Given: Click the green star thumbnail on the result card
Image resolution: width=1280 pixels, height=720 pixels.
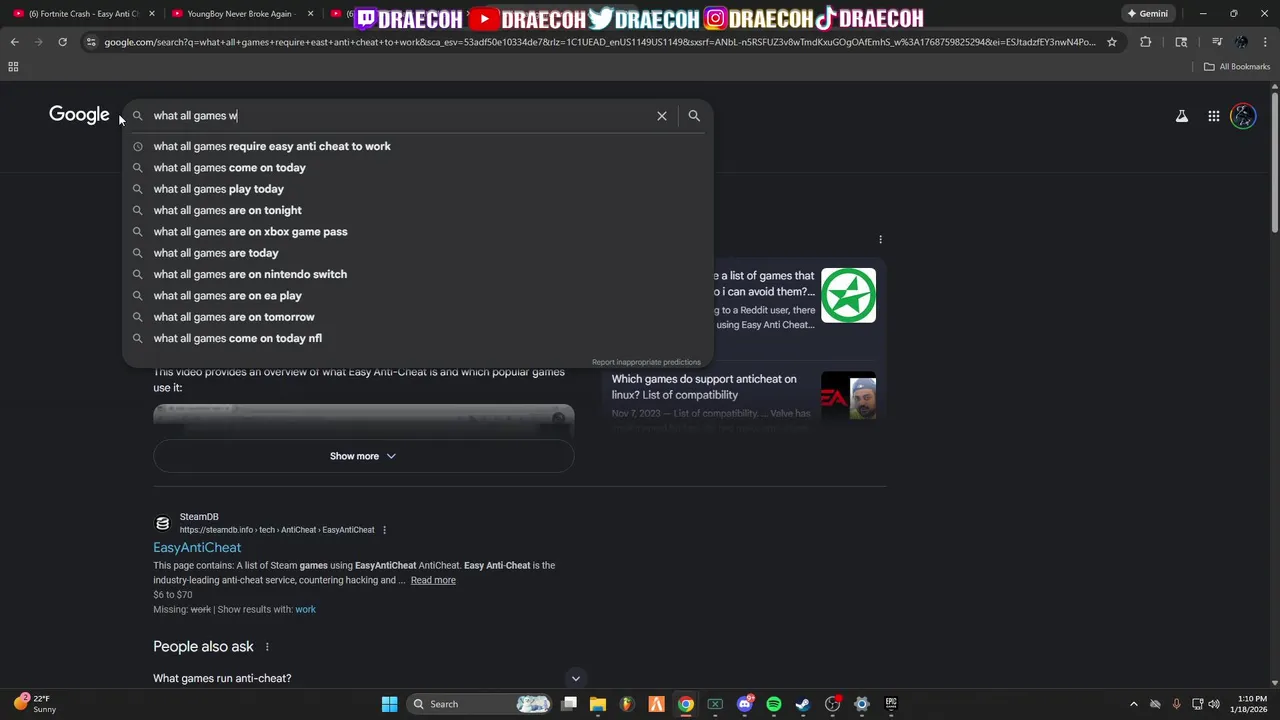Looking at the screenshot, I should click(848, 295).
